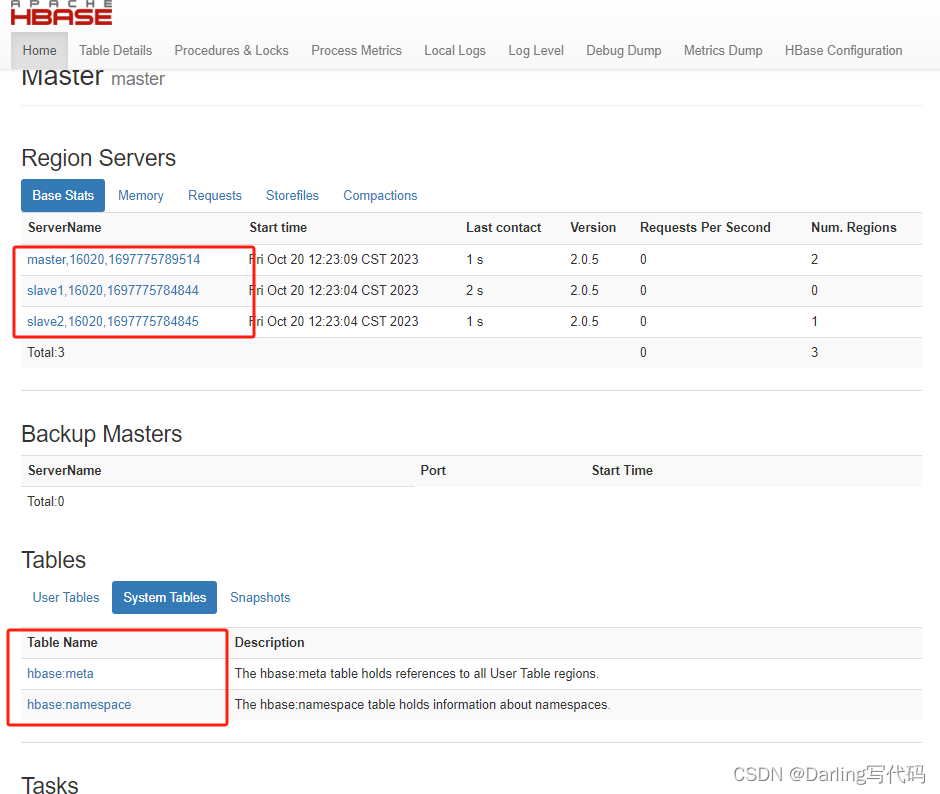Viewport: 940px width, 794px height.
Task: View the Compactions tab
Action: 380,195
